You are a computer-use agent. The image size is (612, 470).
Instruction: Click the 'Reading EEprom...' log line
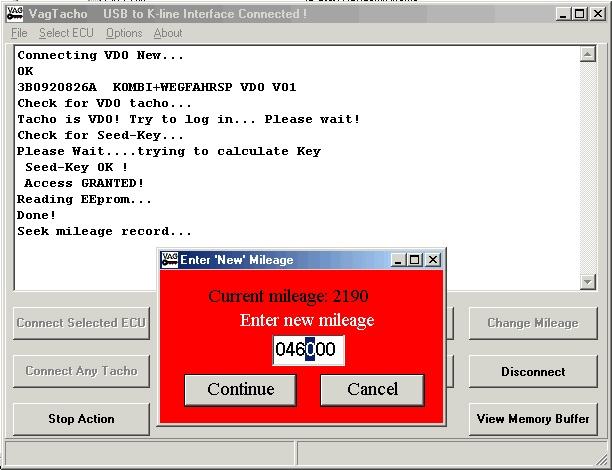[84, 199]
